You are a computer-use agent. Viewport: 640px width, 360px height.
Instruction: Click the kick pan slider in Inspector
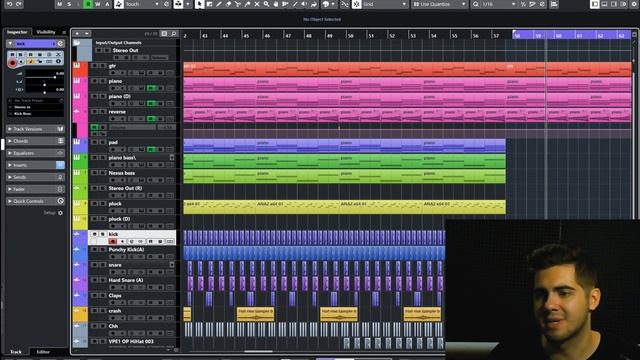[45, 84]
